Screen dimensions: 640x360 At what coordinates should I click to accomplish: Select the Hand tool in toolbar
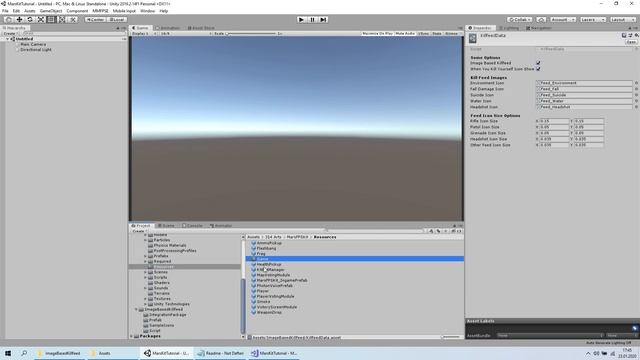pyautogui.click(x=8, y=19)
